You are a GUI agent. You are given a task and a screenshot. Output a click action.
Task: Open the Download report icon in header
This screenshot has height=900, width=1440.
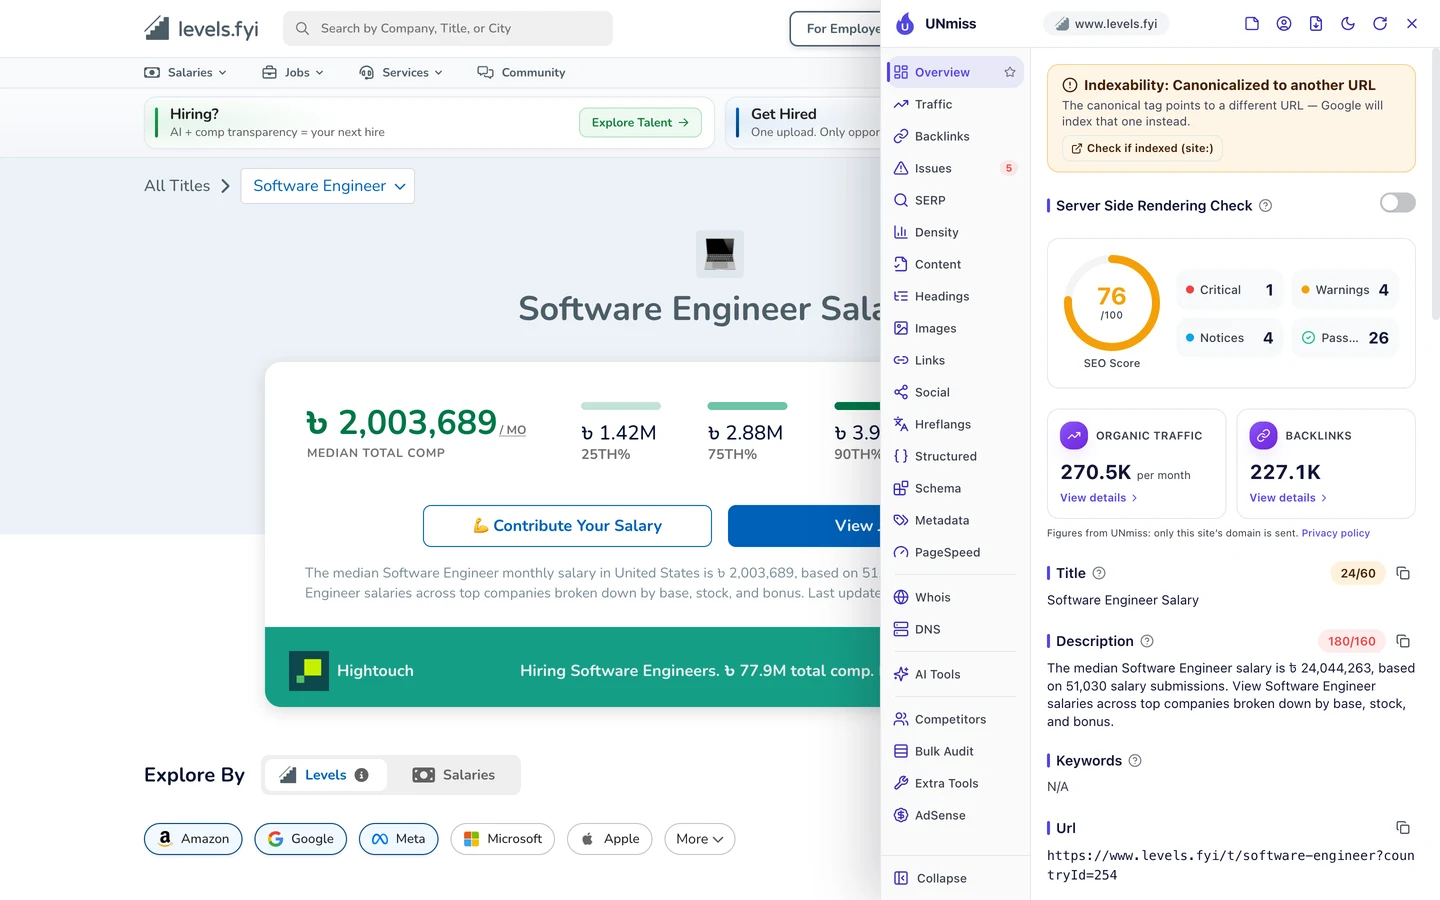click(1316, 24)
